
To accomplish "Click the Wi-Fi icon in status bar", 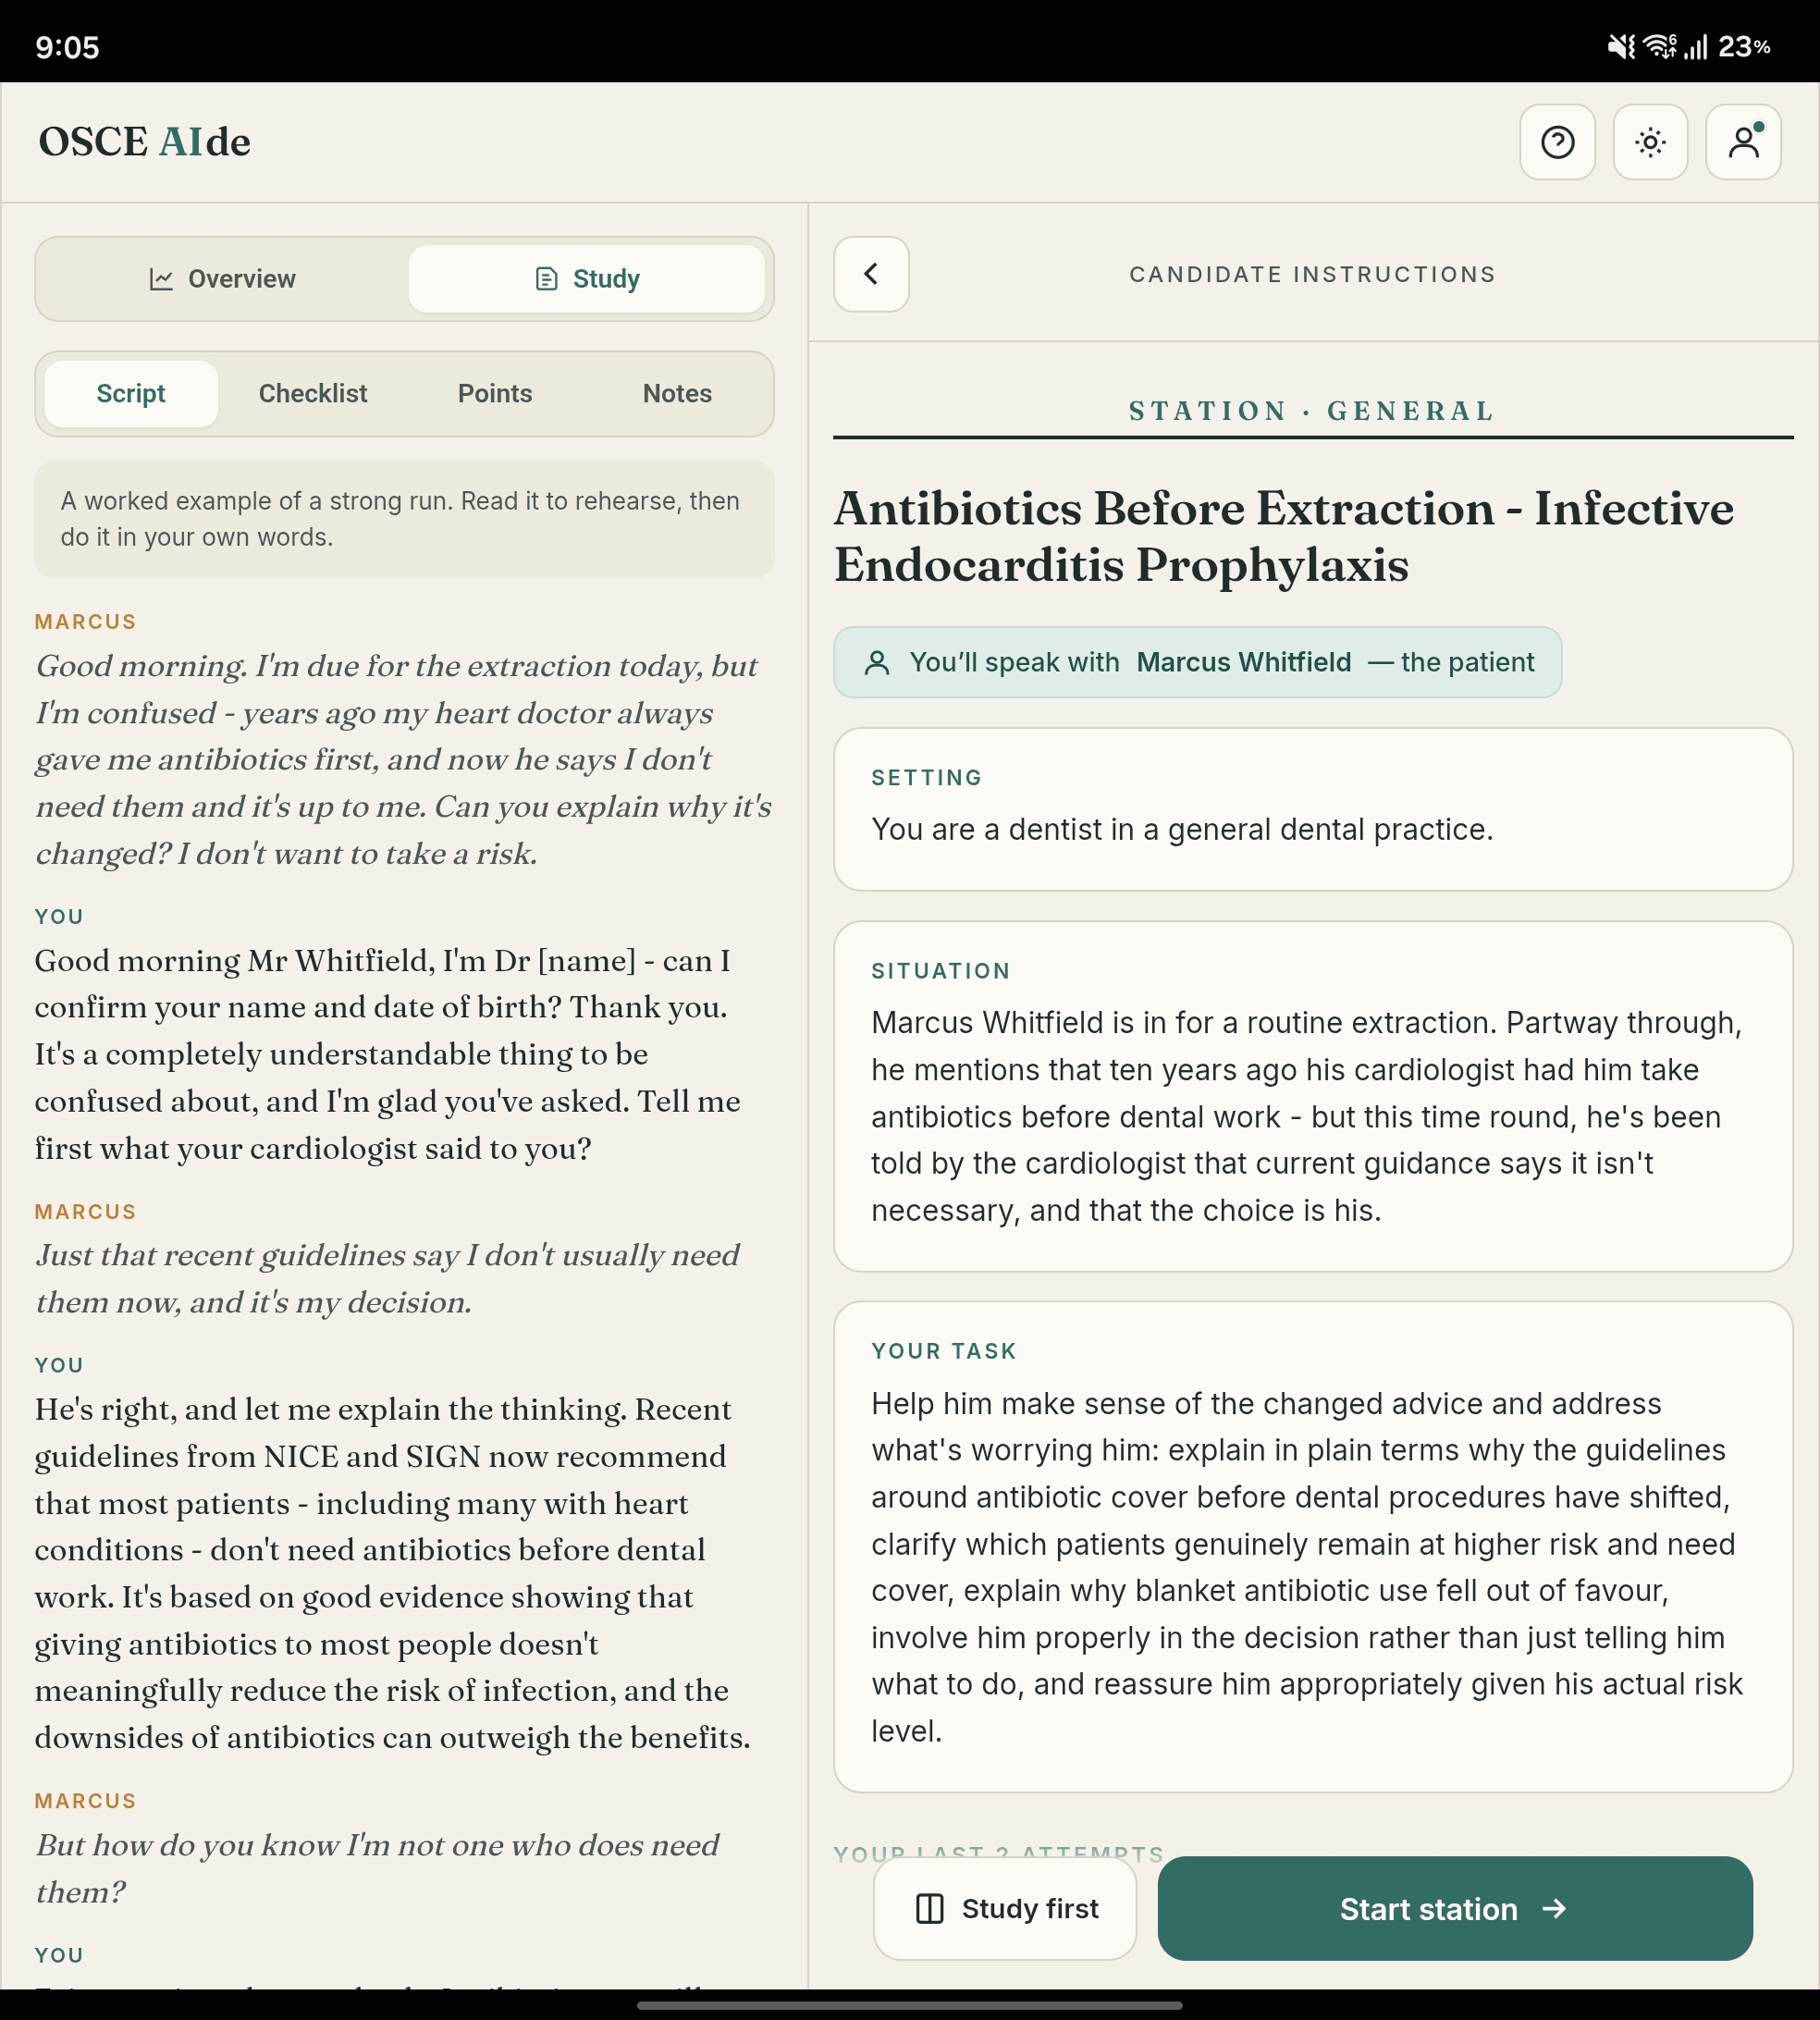I will click(1660, 47).
